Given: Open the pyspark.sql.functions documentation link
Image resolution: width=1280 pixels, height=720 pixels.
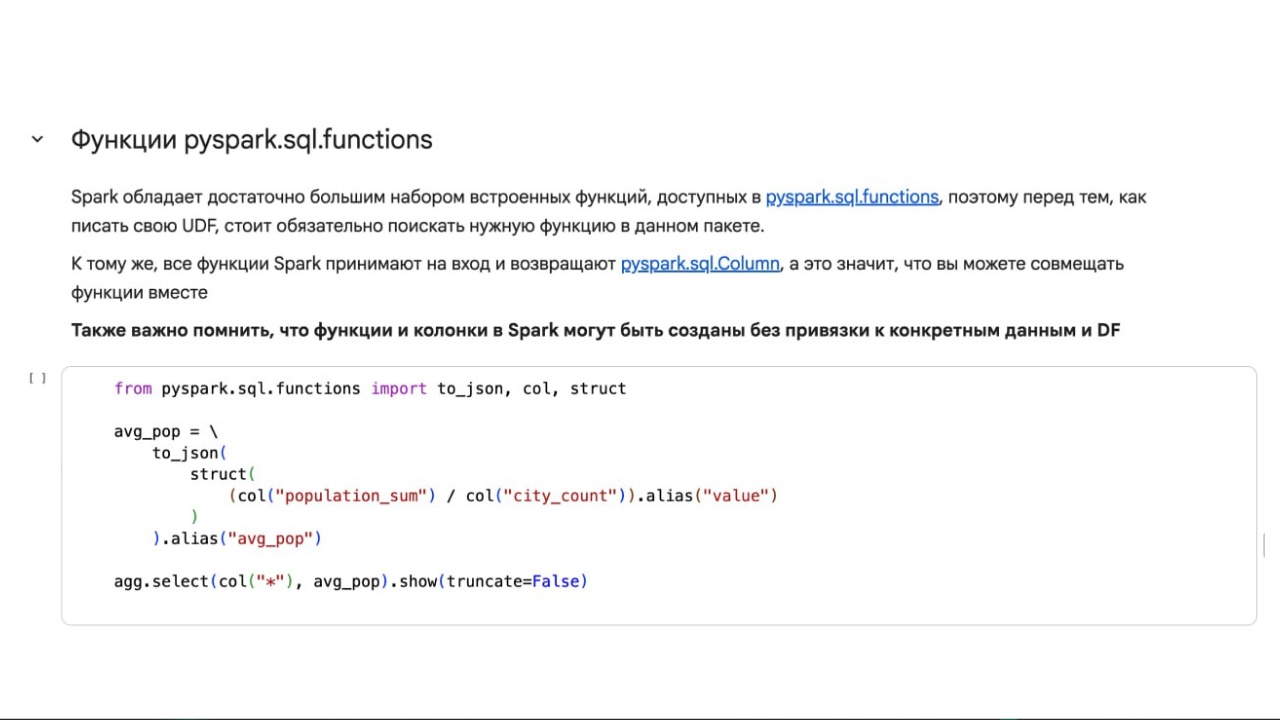Looking at the screenshot, I should [x=852, y=197].
